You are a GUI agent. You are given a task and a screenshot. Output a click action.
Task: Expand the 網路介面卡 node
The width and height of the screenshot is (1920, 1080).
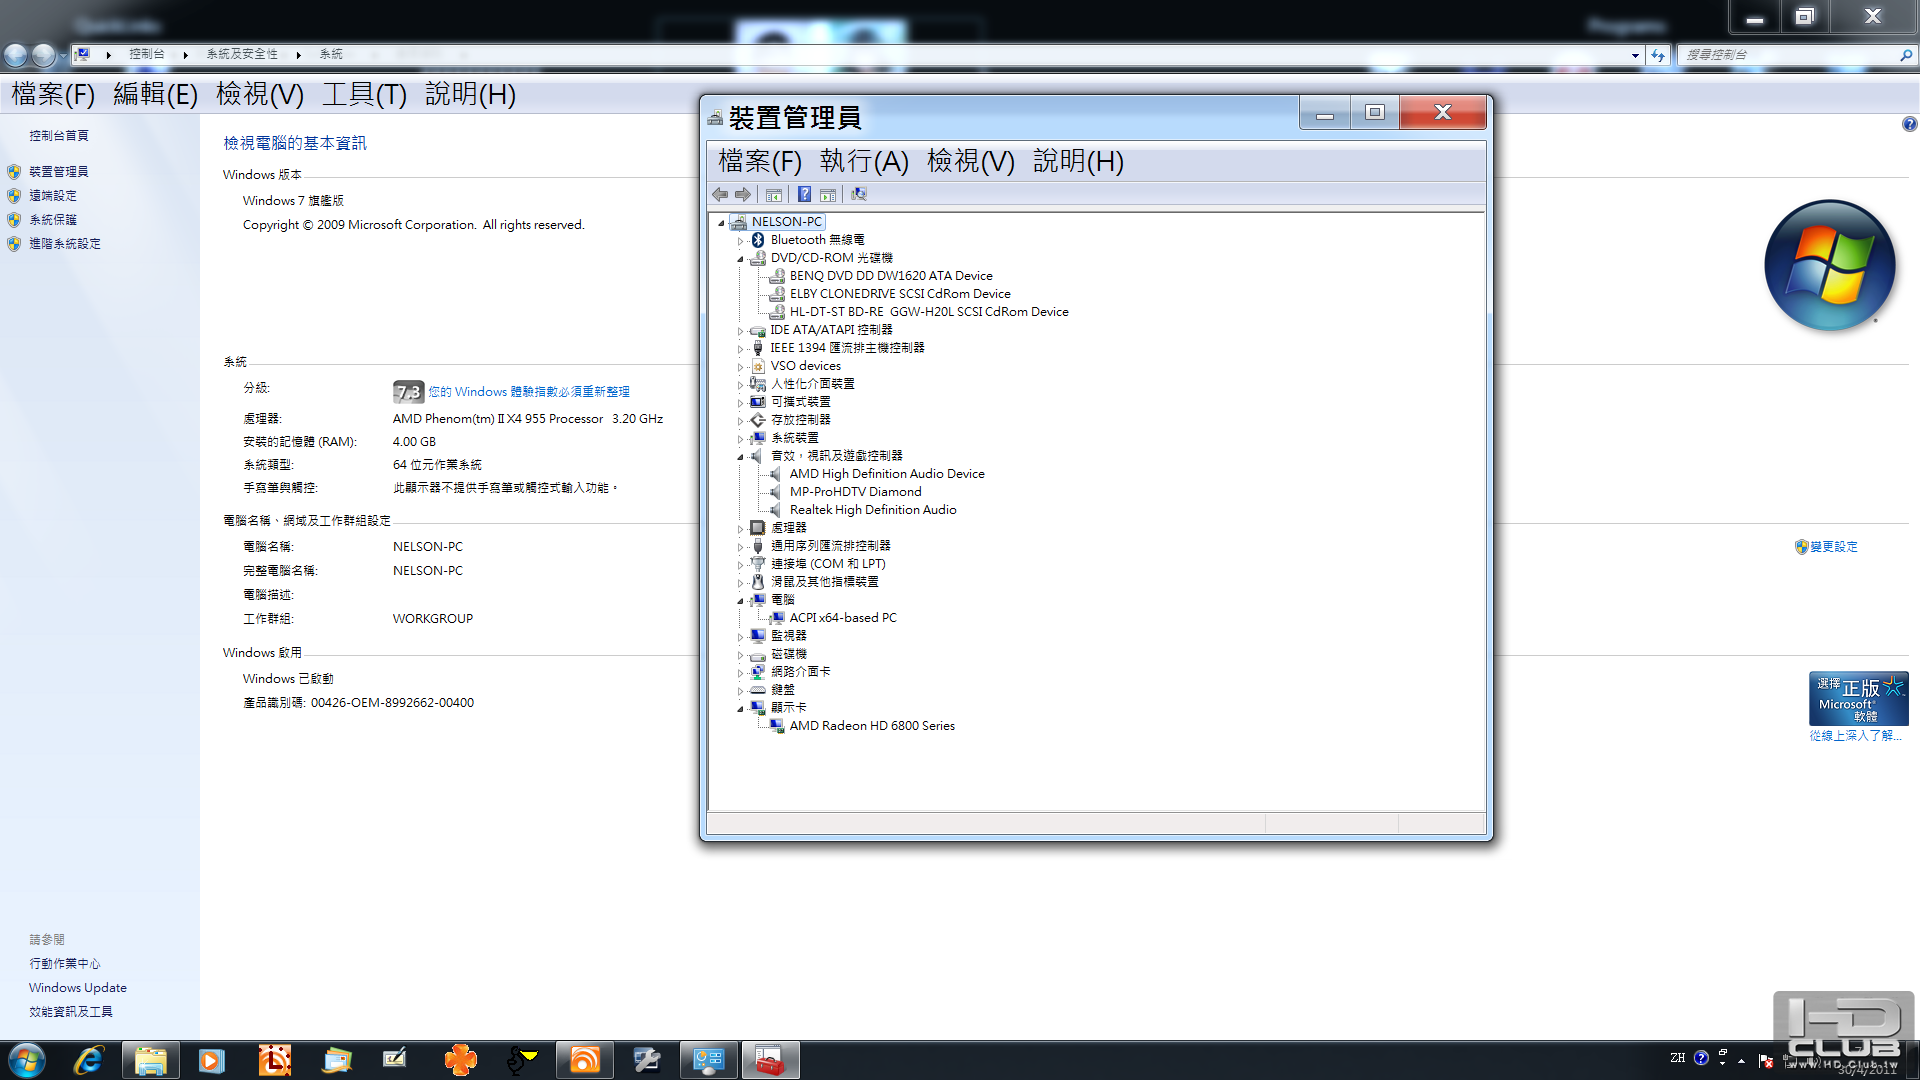[x=741, y=673]
